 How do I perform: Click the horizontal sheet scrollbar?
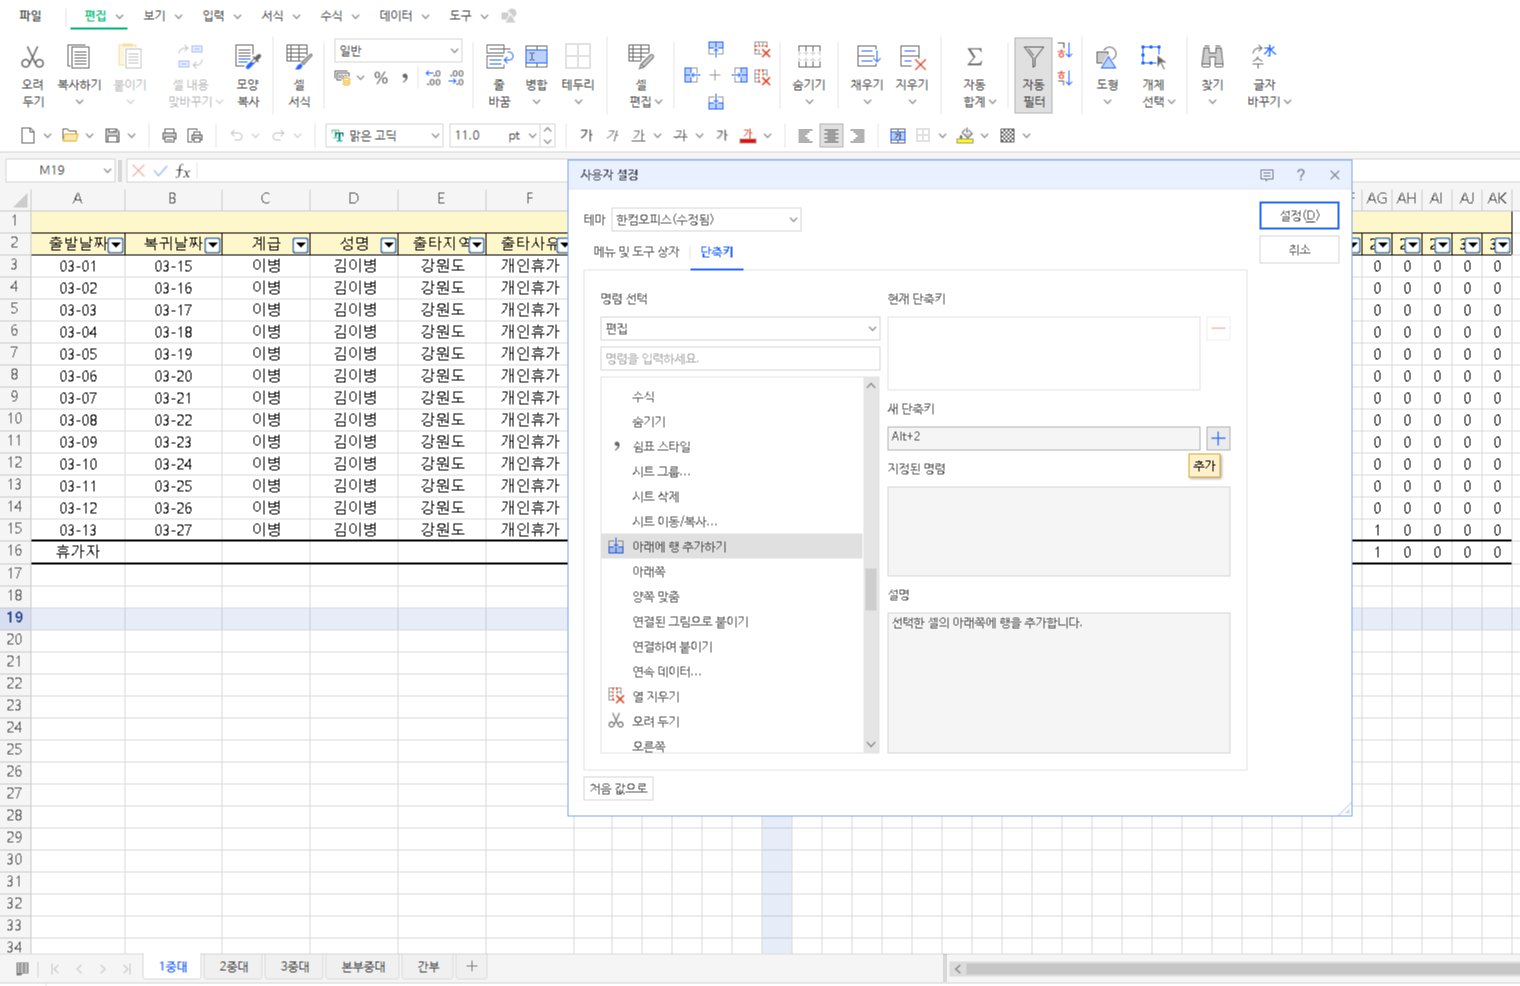point(1240,968)
